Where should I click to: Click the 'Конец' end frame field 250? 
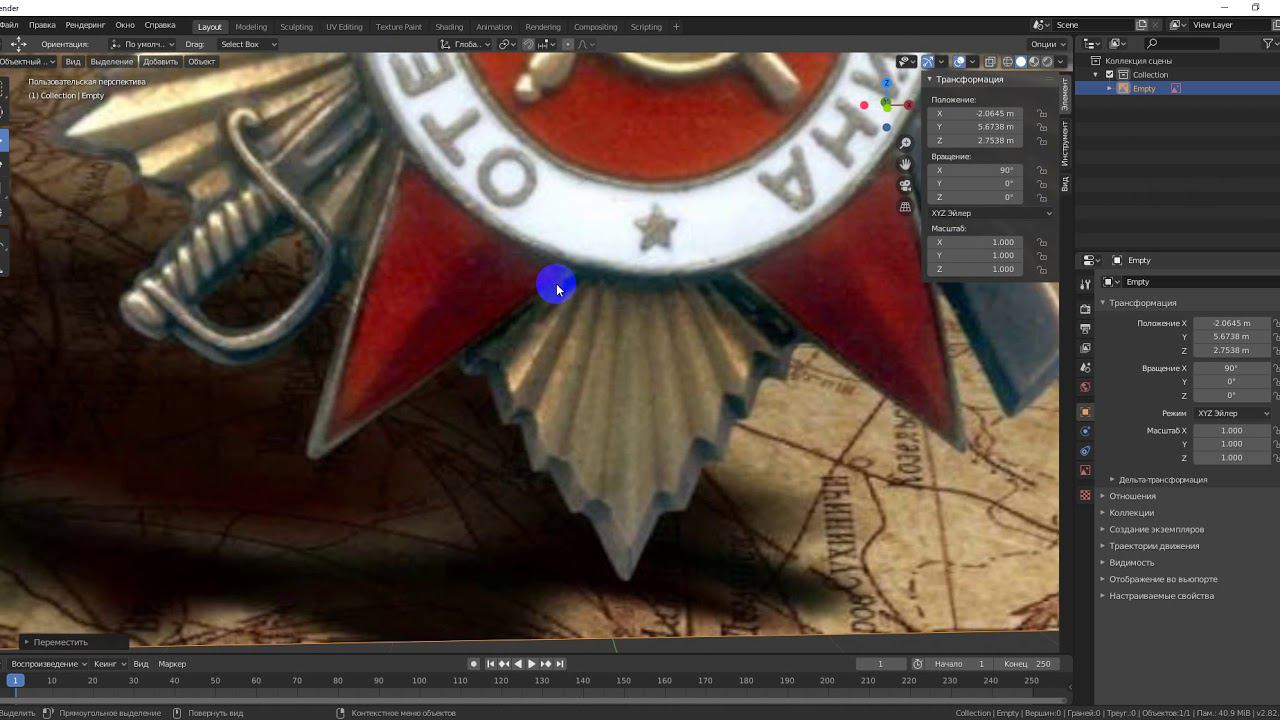point(1027,664)
